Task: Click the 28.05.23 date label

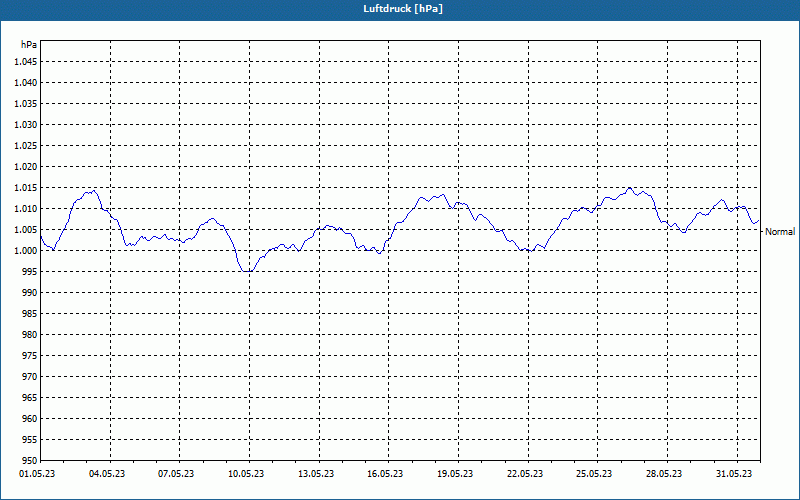Action: (664, 474)
